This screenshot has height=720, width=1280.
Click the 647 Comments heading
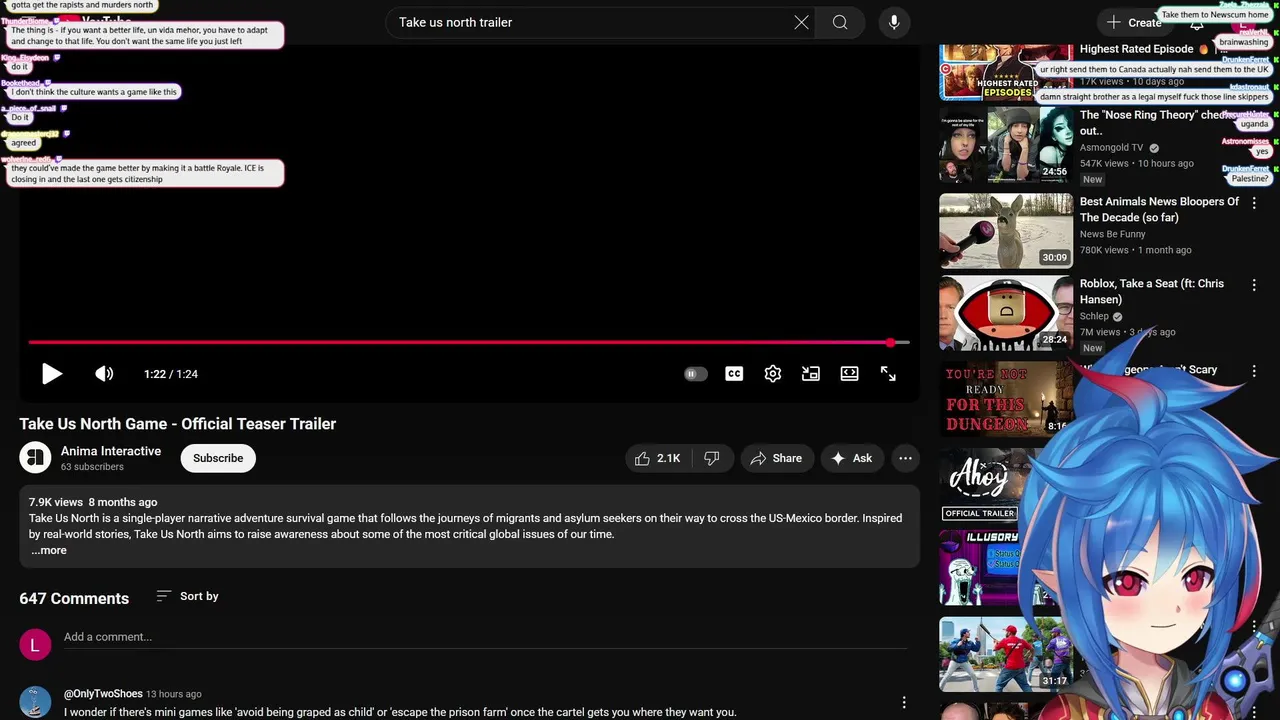pyautogui.click(x=74, y=598)
